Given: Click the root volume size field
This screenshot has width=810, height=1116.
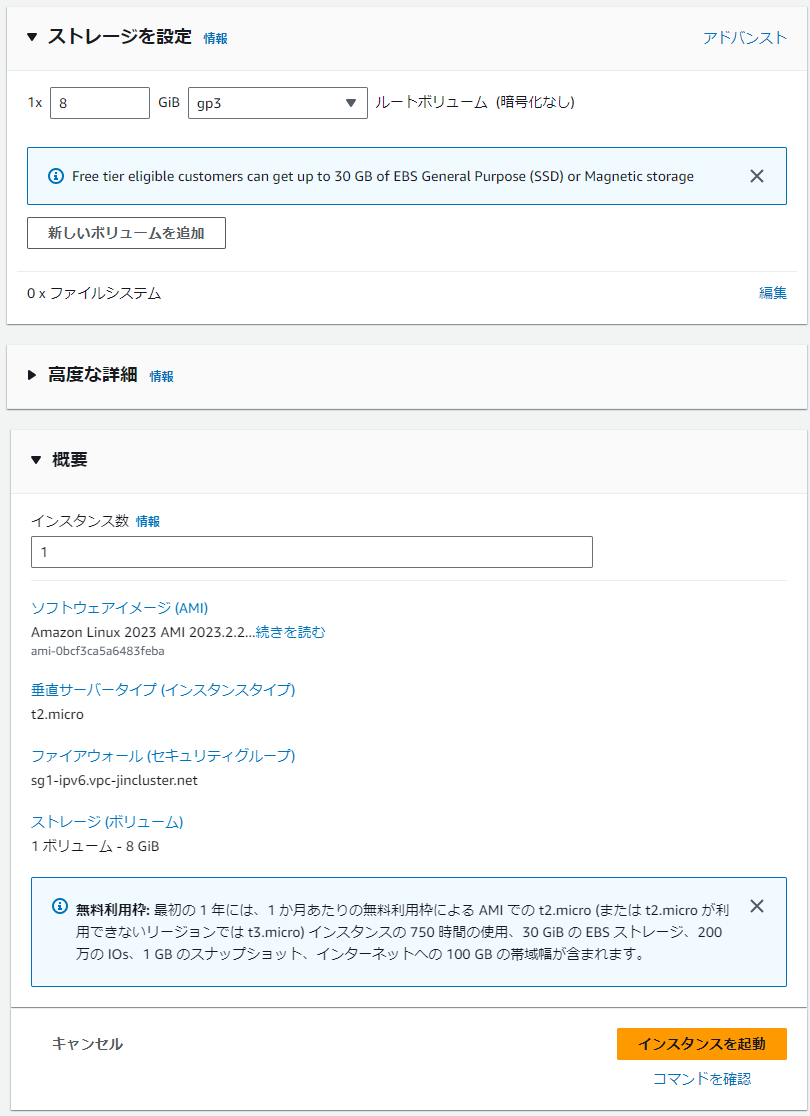Looking at the screenshot, I should click(x=99, y=103).
